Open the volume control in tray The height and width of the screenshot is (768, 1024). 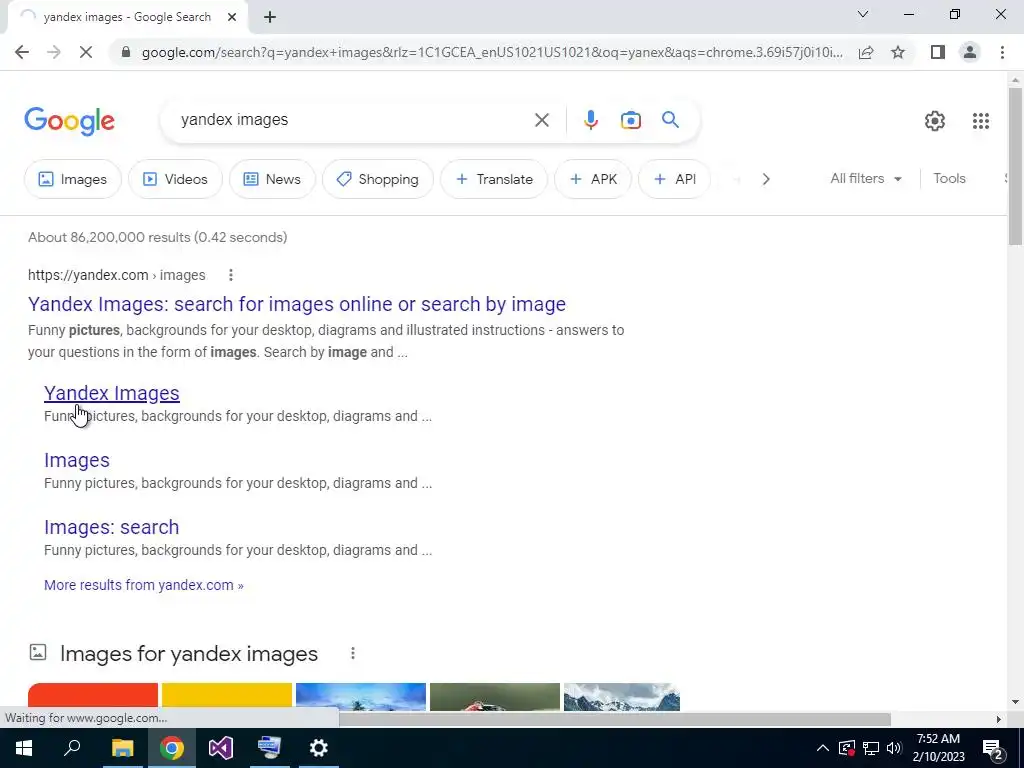[894, 748]
